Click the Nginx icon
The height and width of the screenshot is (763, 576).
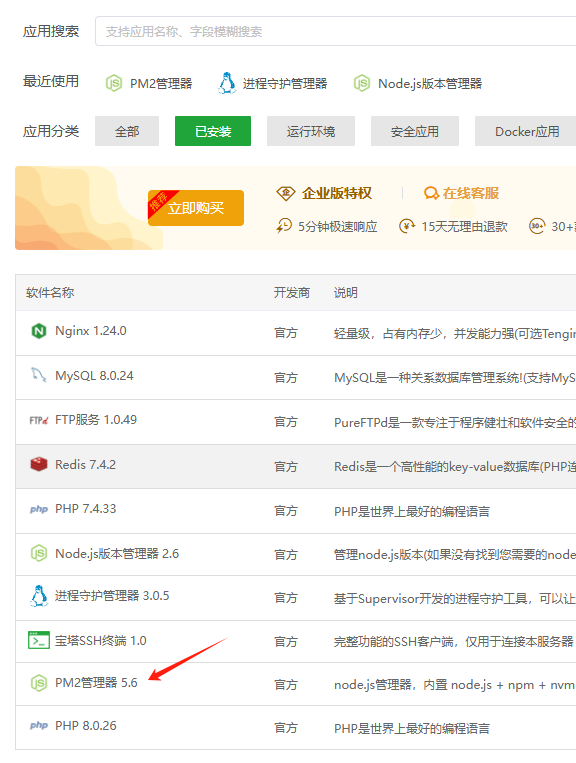[39, 331]
